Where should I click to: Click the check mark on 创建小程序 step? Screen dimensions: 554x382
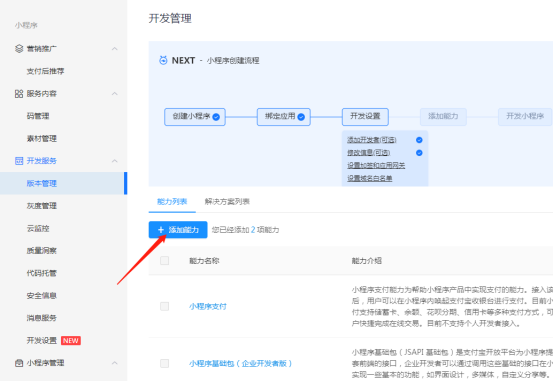click(x=216, y=117)
